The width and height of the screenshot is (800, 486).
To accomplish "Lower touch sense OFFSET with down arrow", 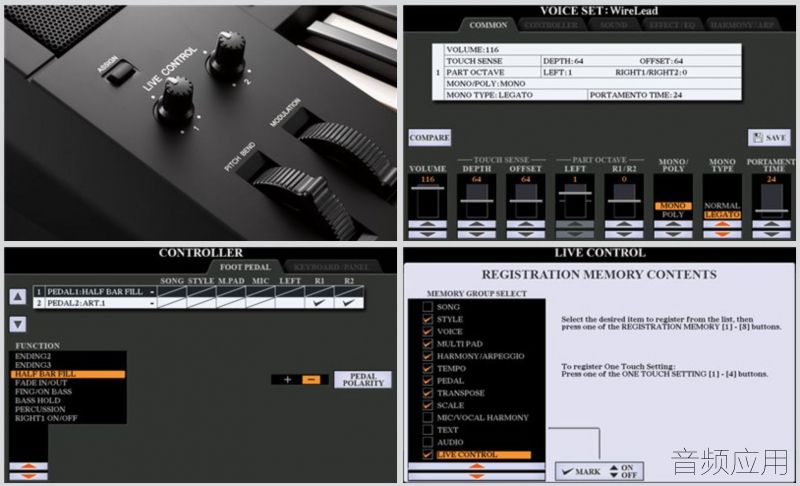I will coord(526,235).
